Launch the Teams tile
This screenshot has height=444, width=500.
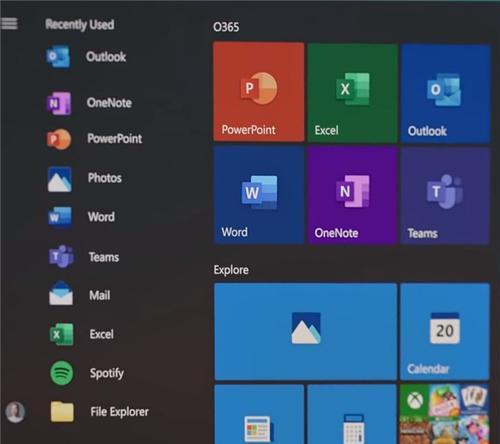click(445, 196)
